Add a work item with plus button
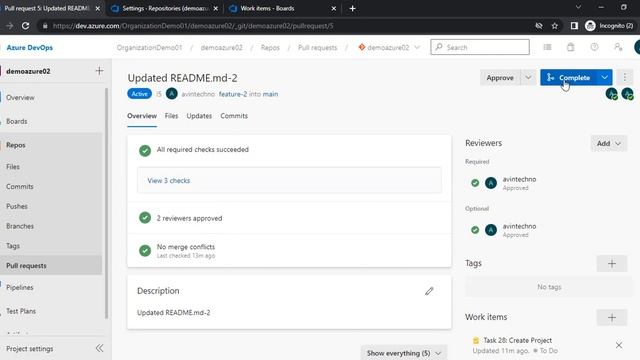This screenshot has height=360, width=640. (x=611, y=318)
